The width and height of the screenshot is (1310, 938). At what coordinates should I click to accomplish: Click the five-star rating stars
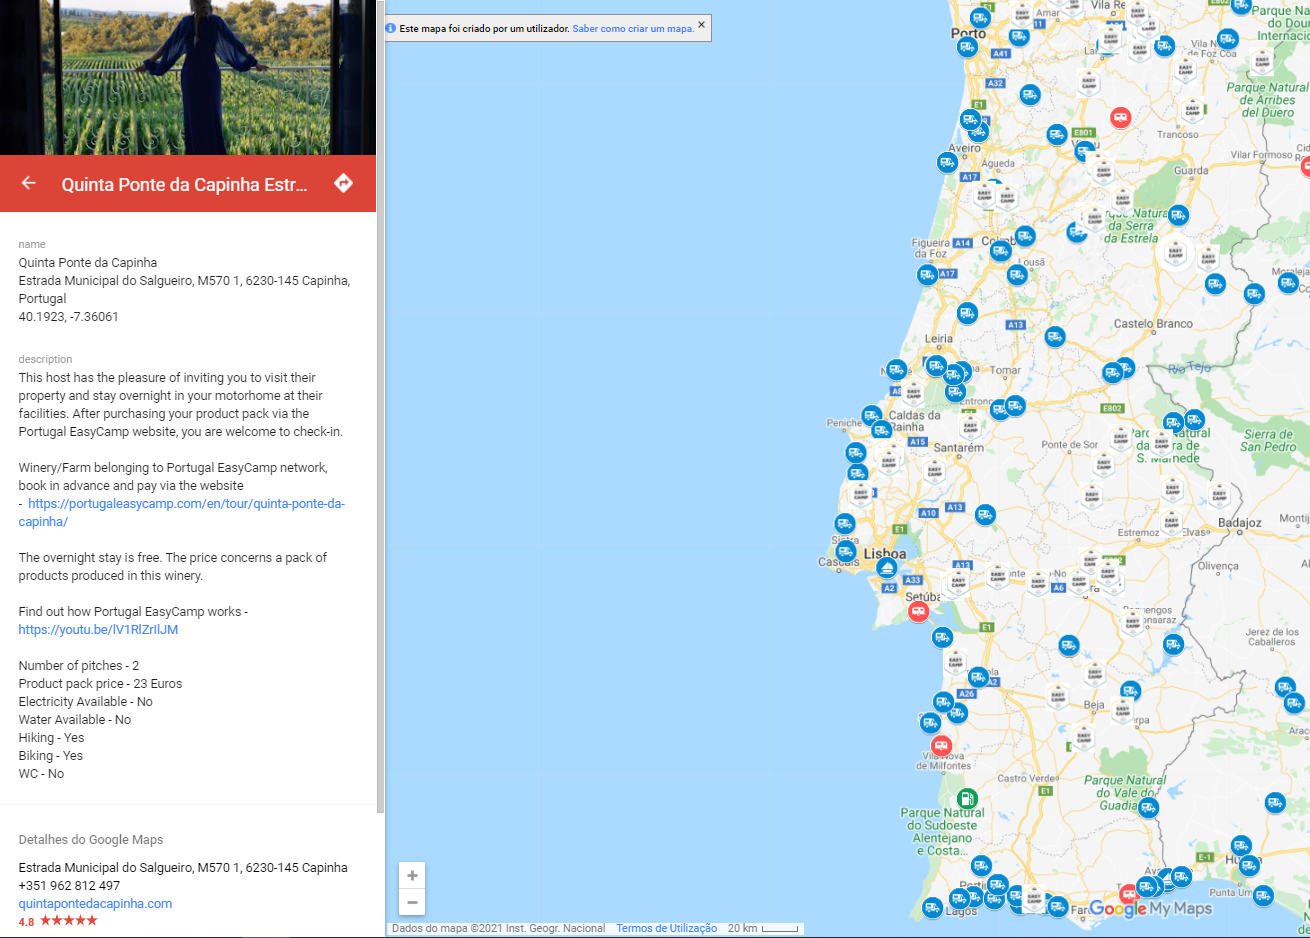[69, 921]
